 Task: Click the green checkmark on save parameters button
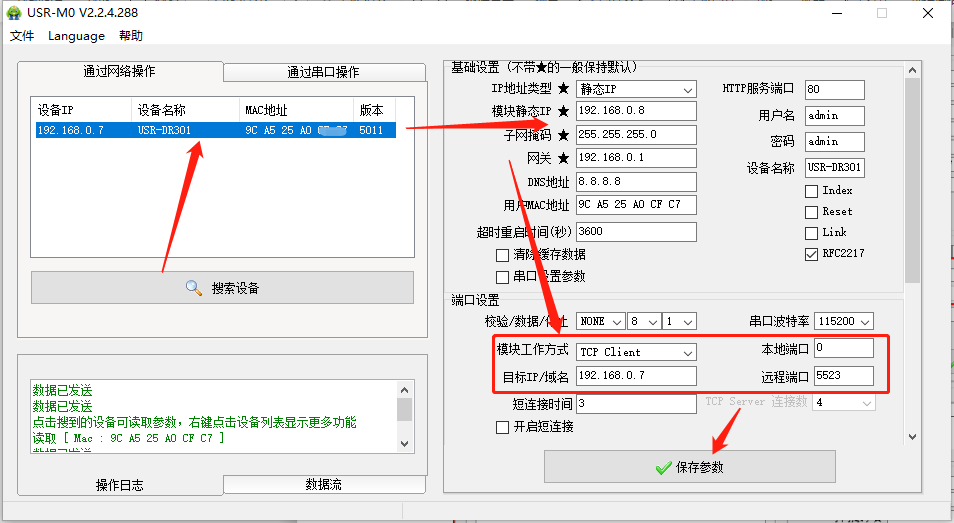click(x=662, y=467)
